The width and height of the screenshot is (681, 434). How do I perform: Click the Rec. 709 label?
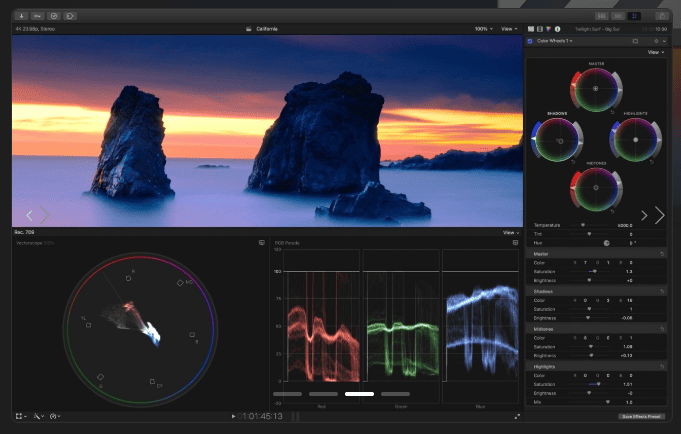[x=24, y=232]
